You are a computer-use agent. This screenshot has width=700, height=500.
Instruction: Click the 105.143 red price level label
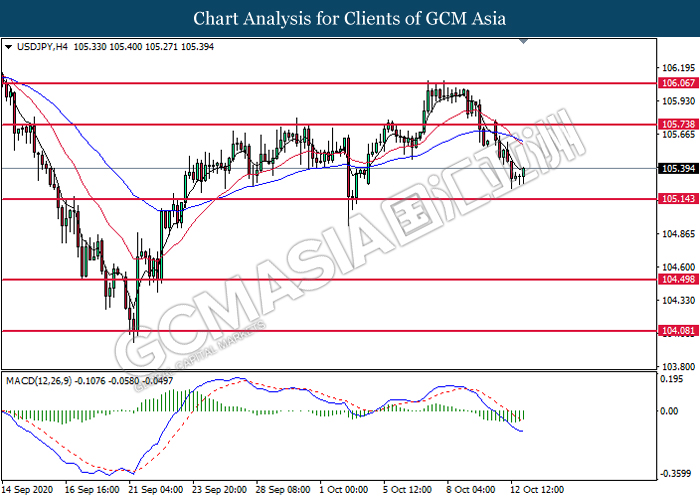pyautogui.click(x=678, y=199)
